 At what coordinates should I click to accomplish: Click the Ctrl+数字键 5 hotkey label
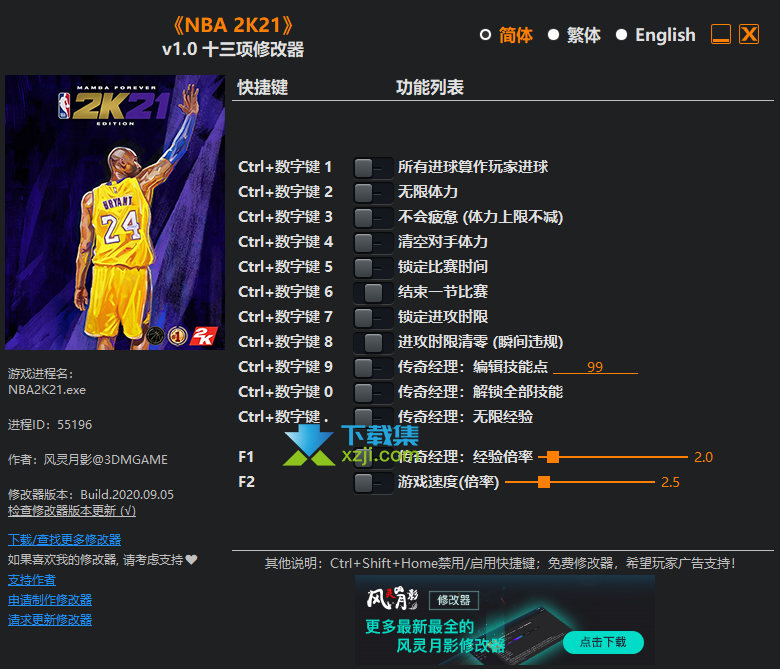(285, 267)
